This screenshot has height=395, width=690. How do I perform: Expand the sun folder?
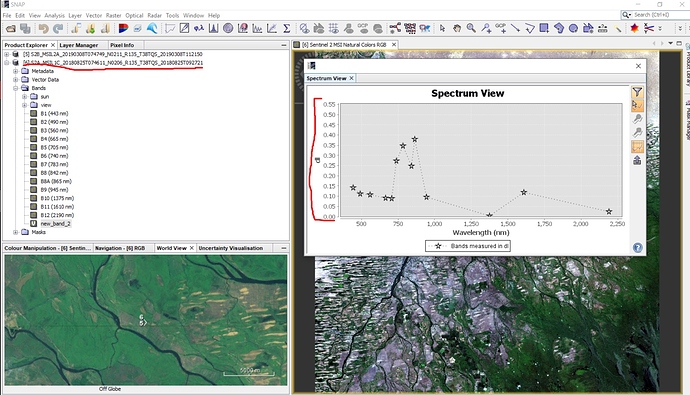(25, 96)
